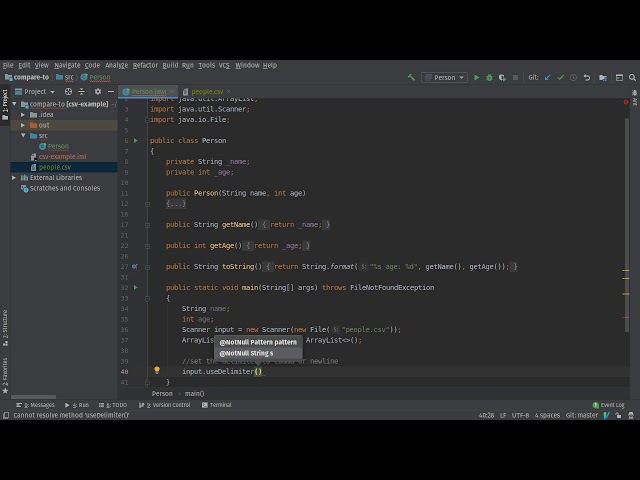Show Git history with the clock icon
This screenshot has height=480, width=640.
(x=573, y=78)
